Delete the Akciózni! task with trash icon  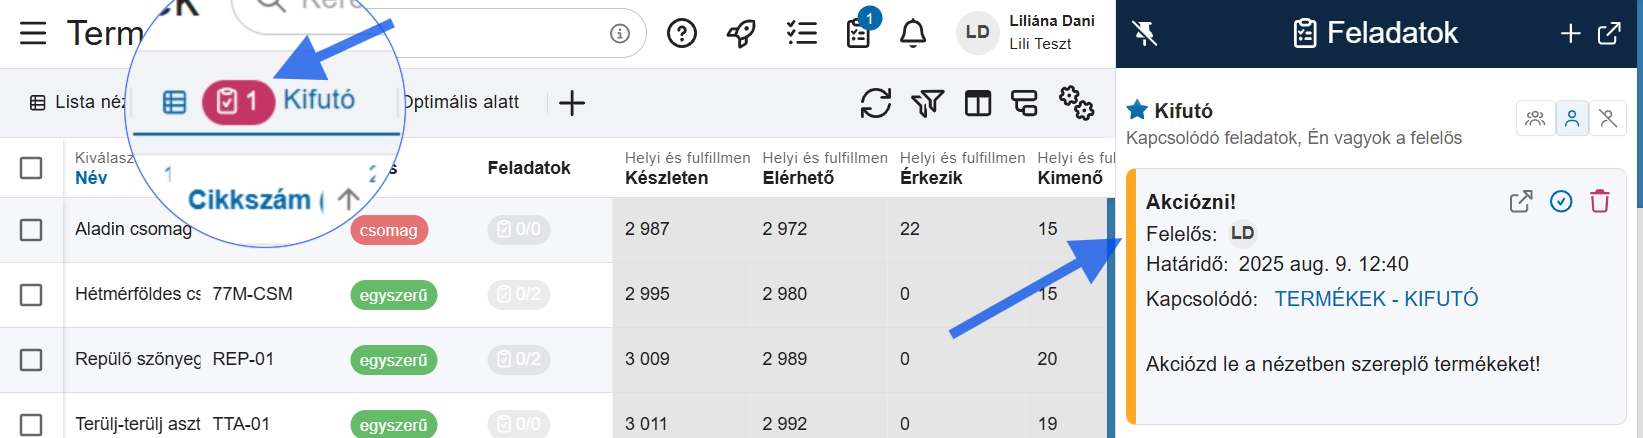1600,202
